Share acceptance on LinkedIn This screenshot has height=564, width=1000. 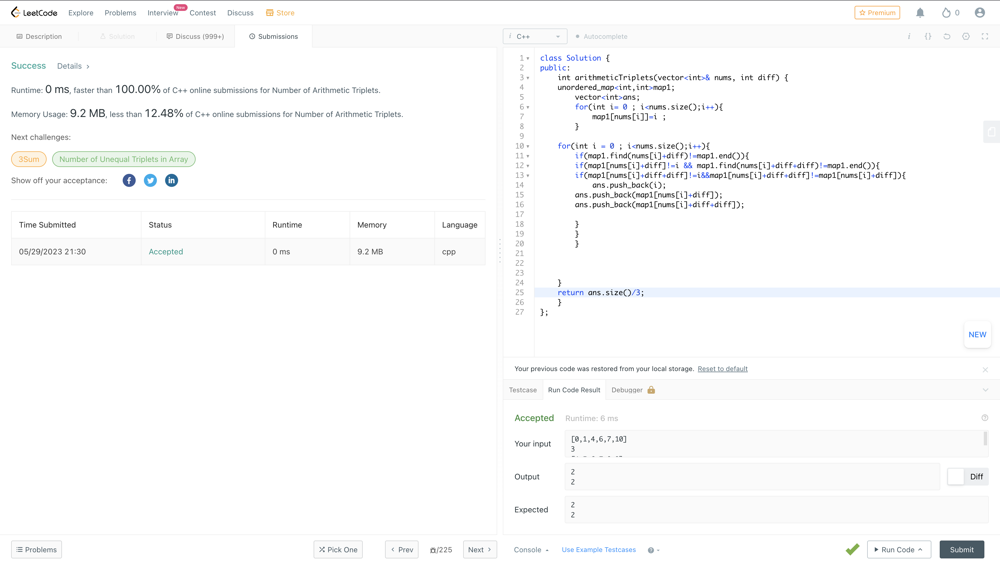171,181
